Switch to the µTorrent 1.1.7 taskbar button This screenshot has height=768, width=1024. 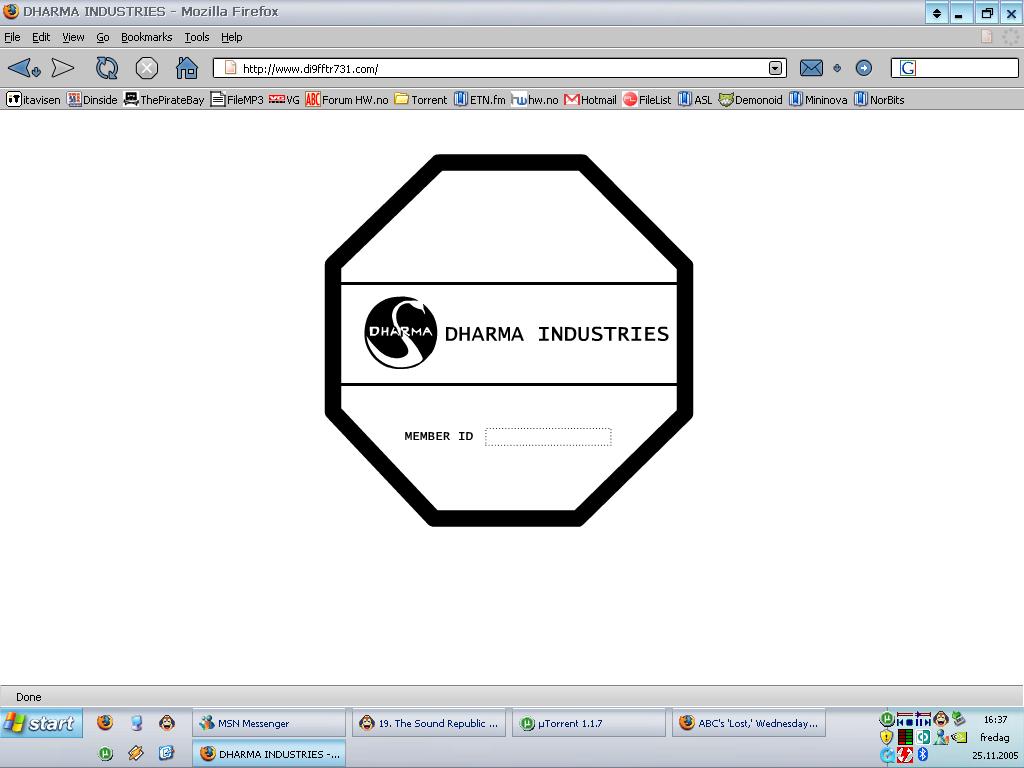pos(588,724)
